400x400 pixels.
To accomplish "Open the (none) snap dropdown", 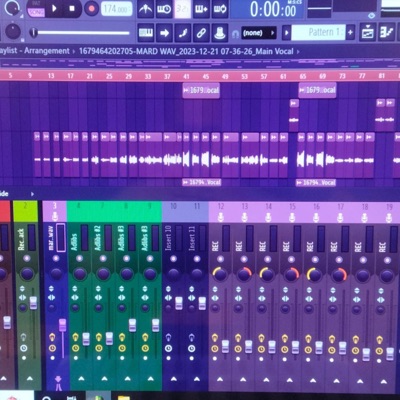I will (259, 33).
